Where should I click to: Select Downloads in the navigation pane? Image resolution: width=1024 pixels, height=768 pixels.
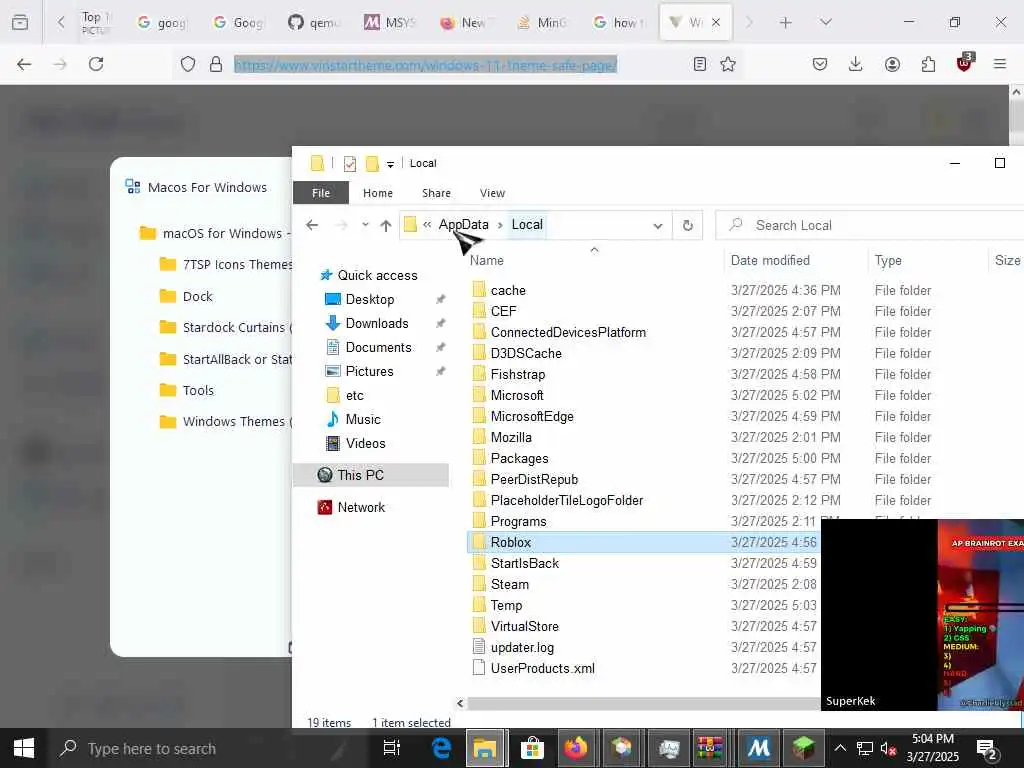click(376, 323)
